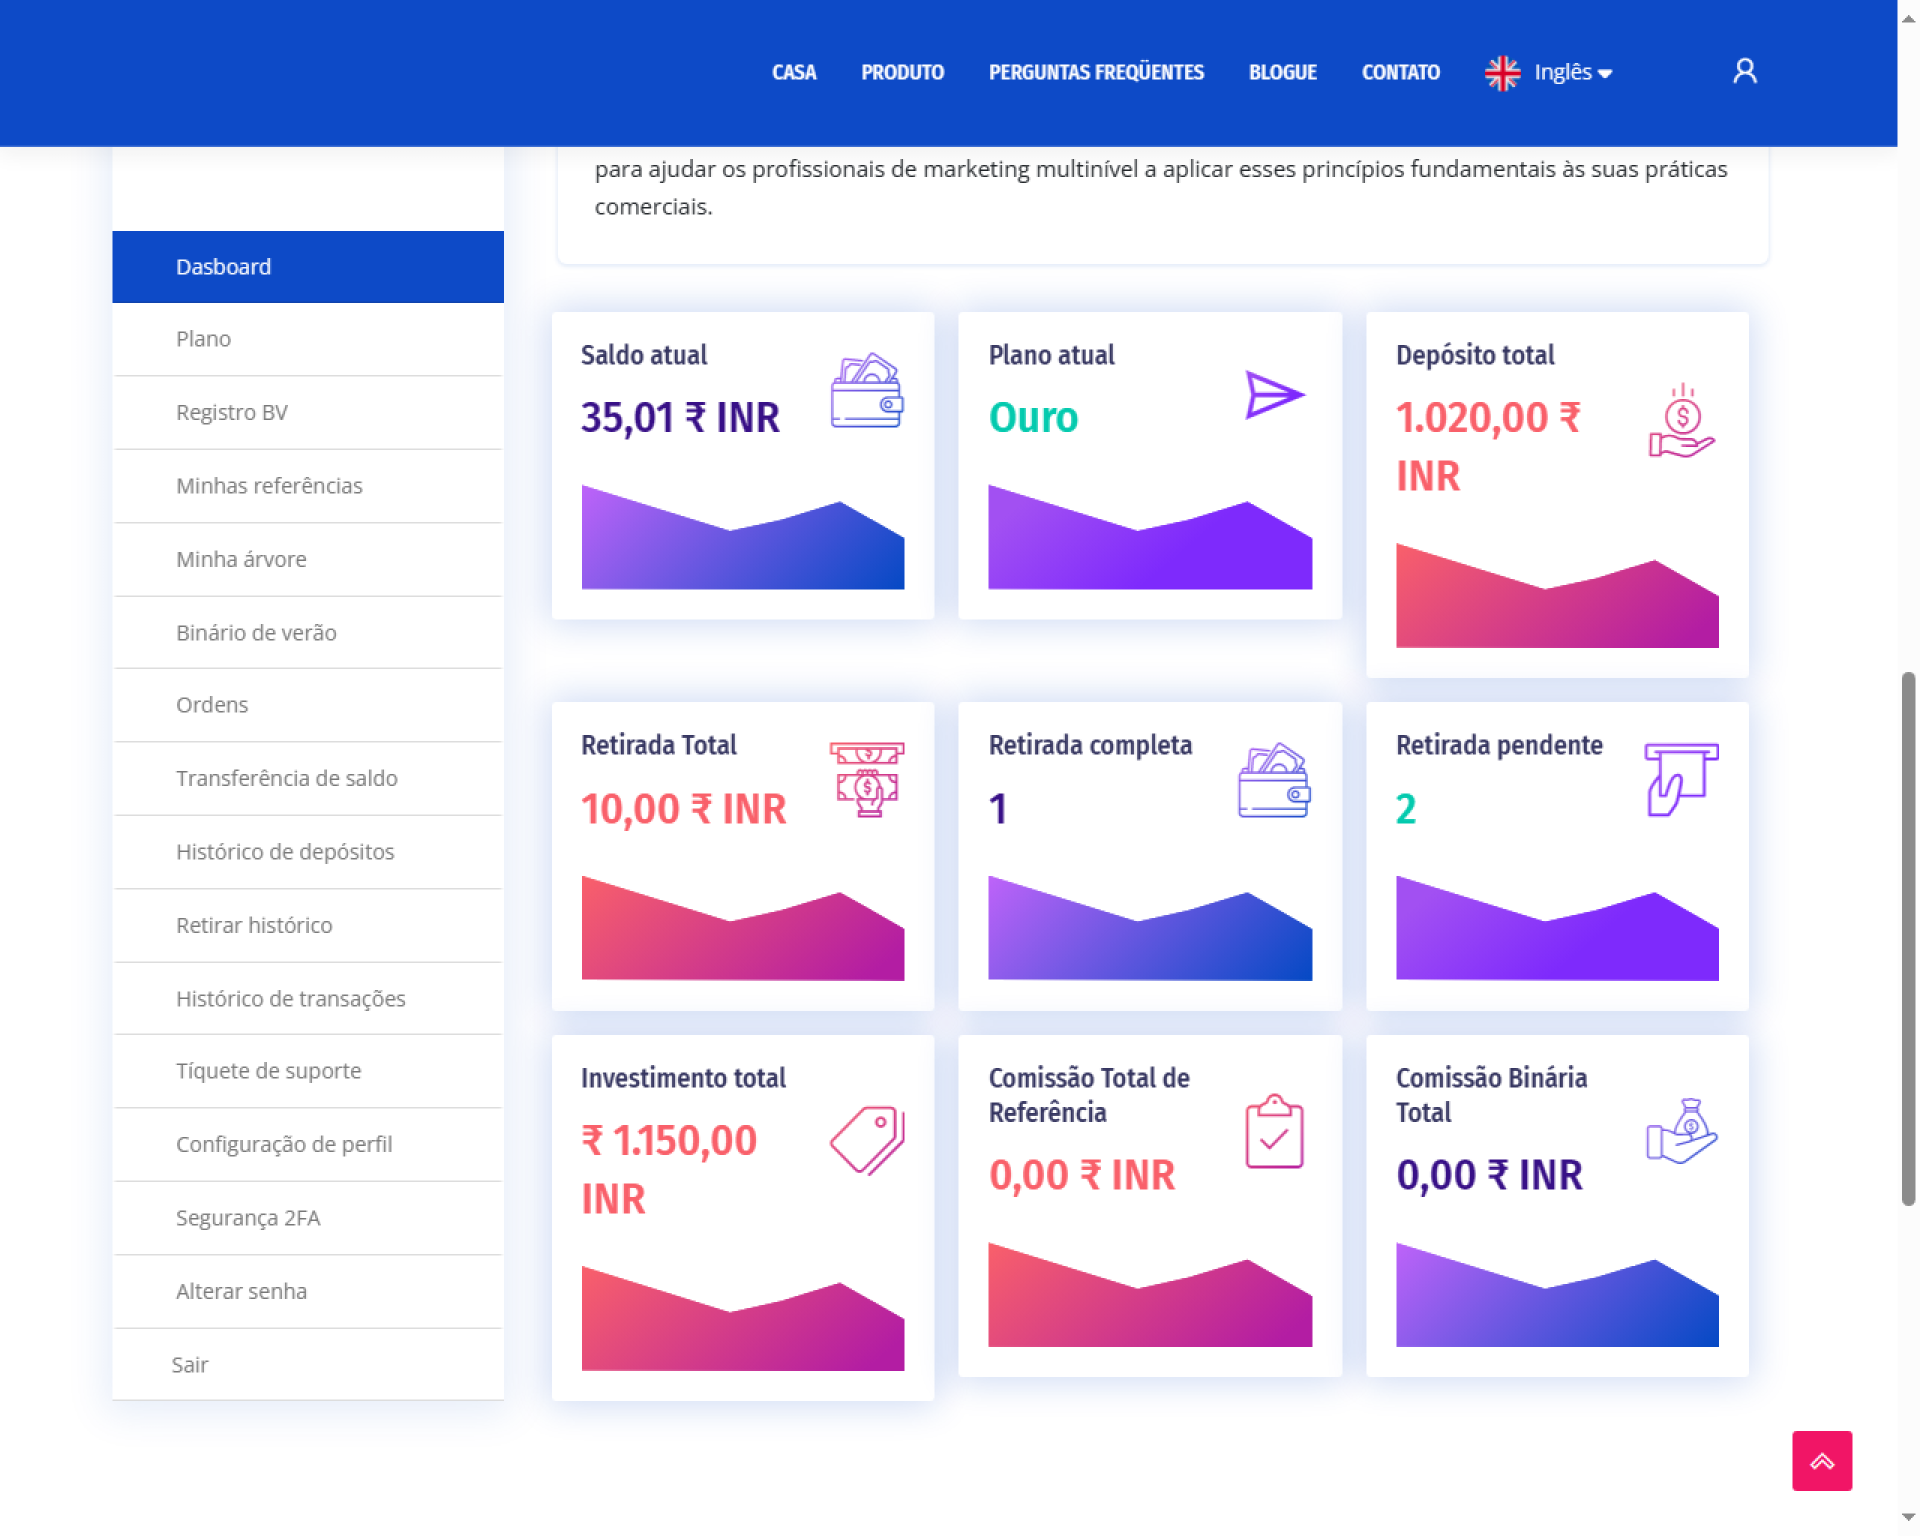Click the price tag icon on Investimento total
This screenshot has width=1920, height=1536.
click(x=866, y=1140)
